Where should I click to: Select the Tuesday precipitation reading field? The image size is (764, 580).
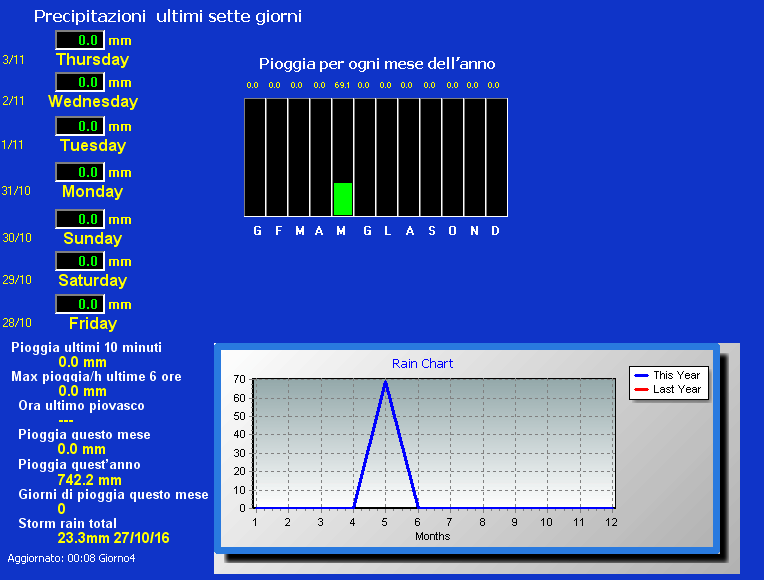pyautogui.click(x=80, y=126)
